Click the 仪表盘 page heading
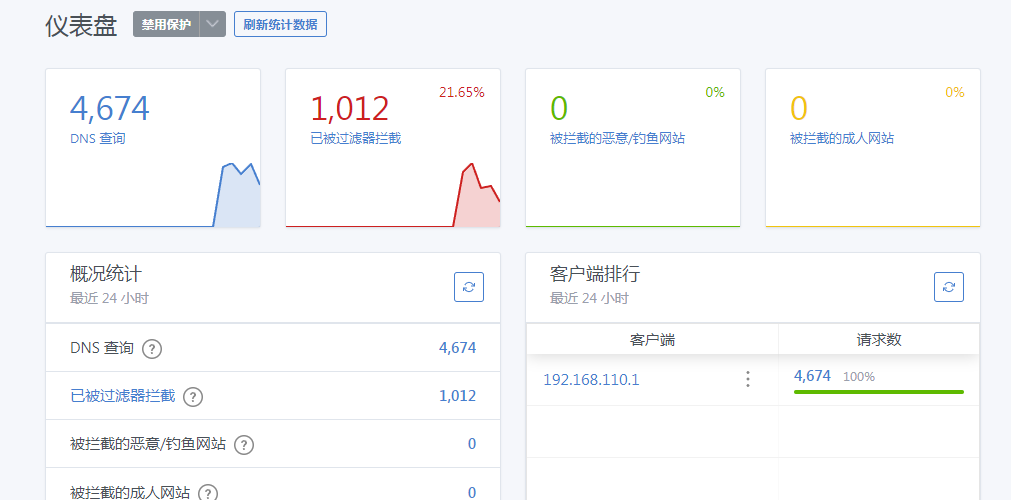 81,25
